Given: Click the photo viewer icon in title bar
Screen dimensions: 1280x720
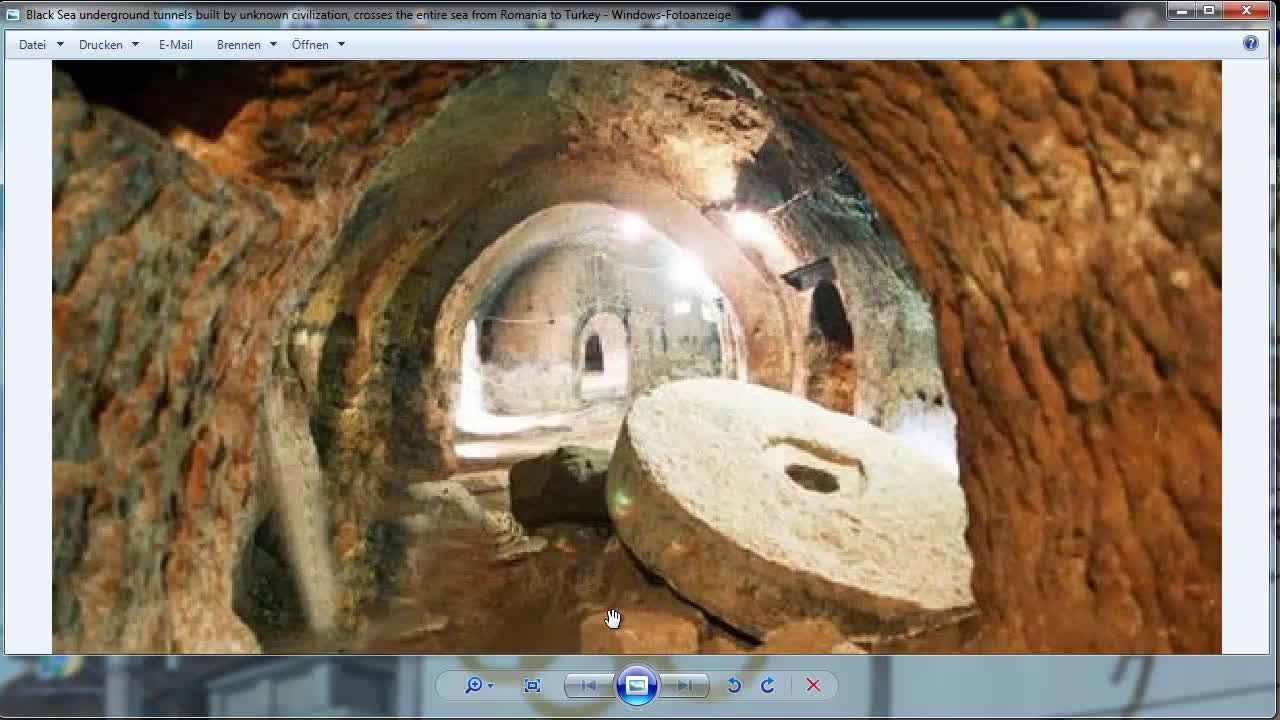Looking at the screenshot, I should click(13, 14).
